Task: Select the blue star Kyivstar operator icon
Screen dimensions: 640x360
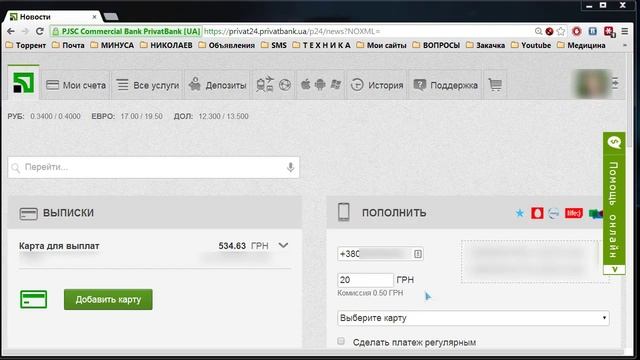Action: 520,213
